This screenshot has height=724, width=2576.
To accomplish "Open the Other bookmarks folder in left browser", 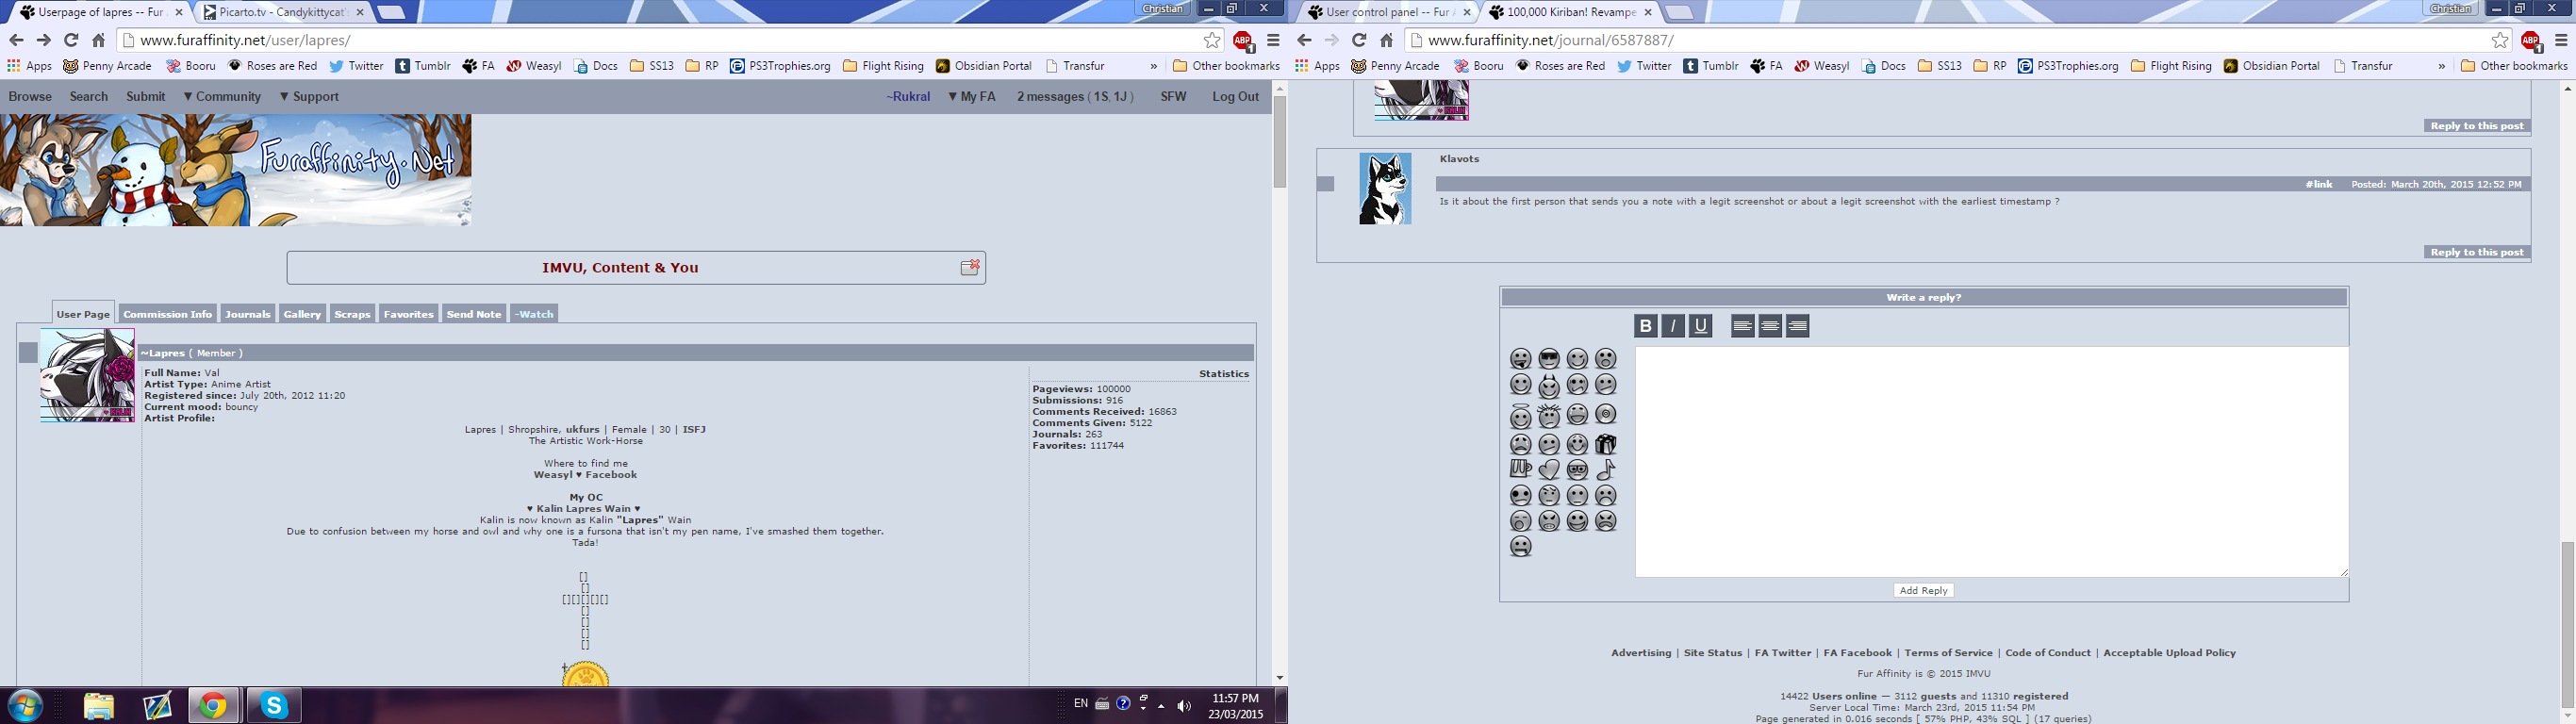I will [1226, 66].
